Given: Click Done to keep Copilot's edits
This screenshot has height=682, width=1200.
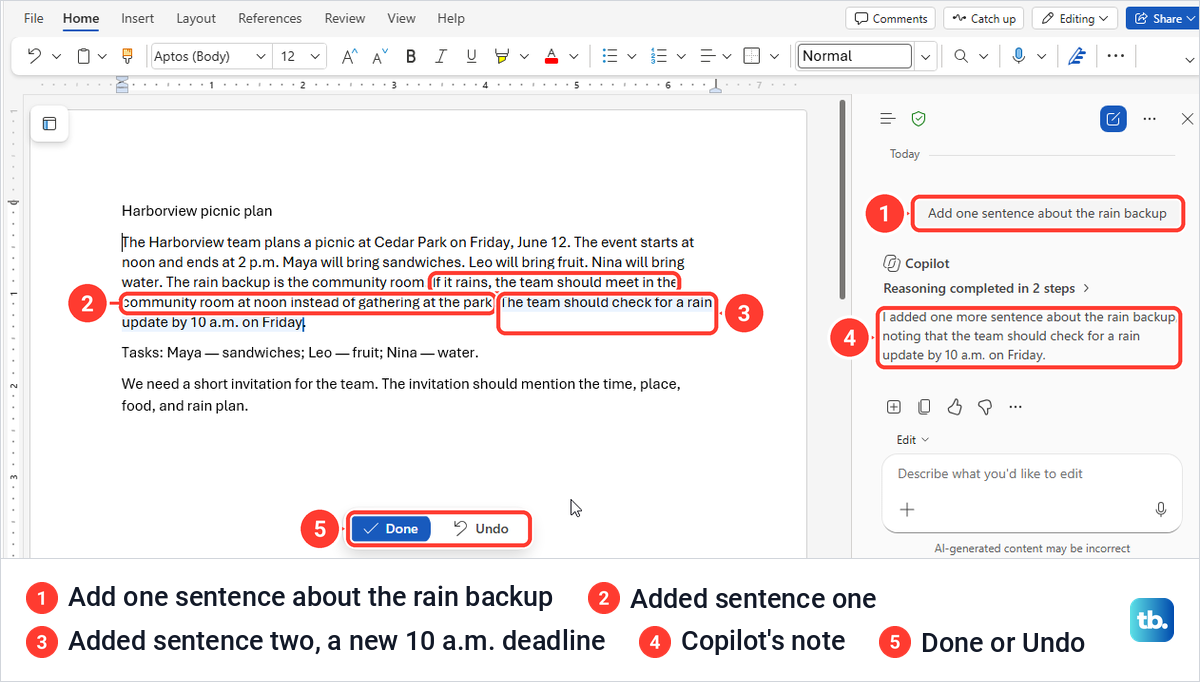Looking at the screenshot, I should pyautogui.click(x=391, y=528).
